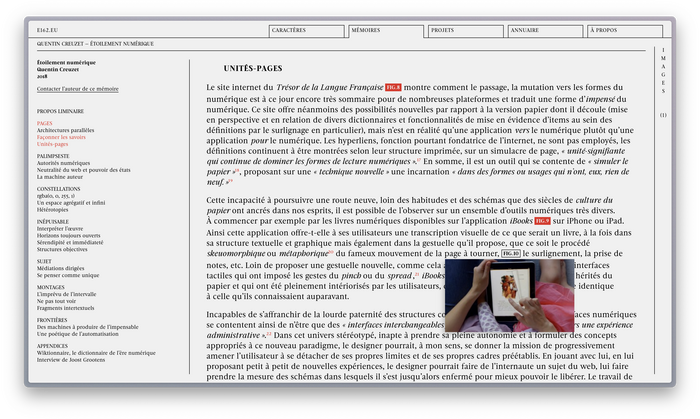
Task: Open Se penser comme unique
Action: click(x=68, y=275)
